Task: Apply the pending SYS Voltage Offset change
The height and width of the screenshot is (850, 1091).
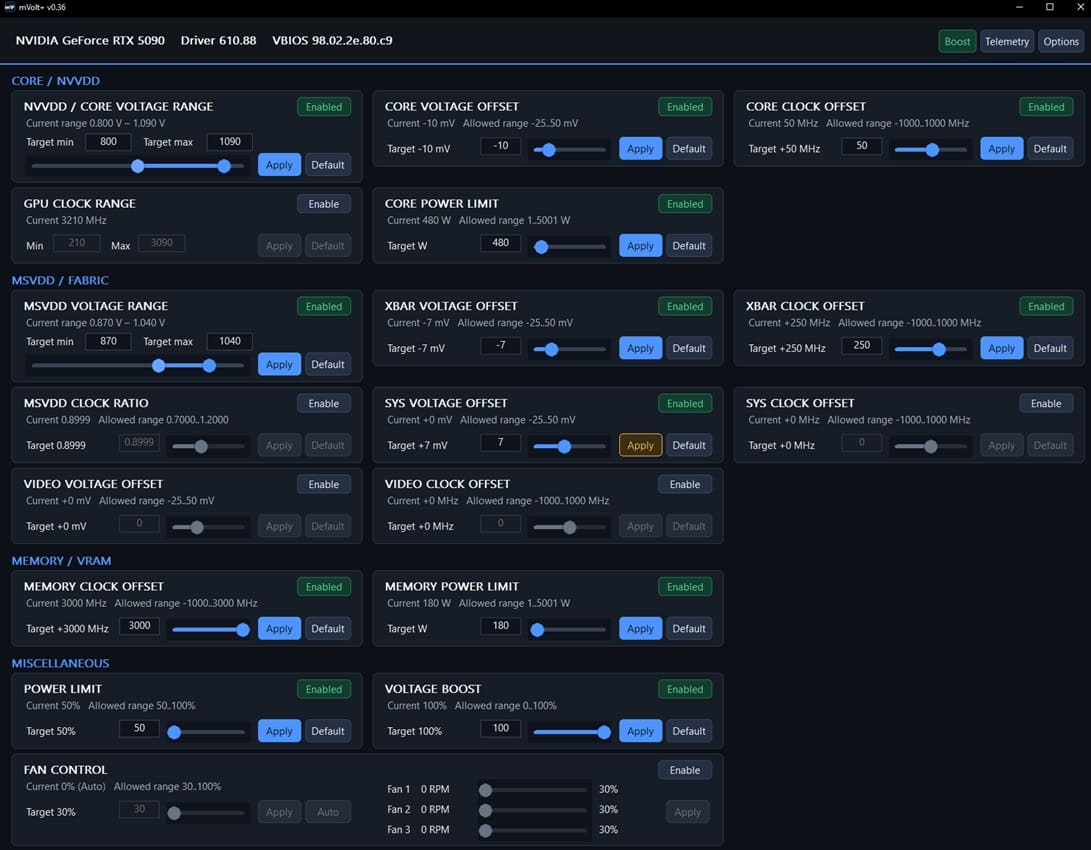Action: tap(640, 445)
